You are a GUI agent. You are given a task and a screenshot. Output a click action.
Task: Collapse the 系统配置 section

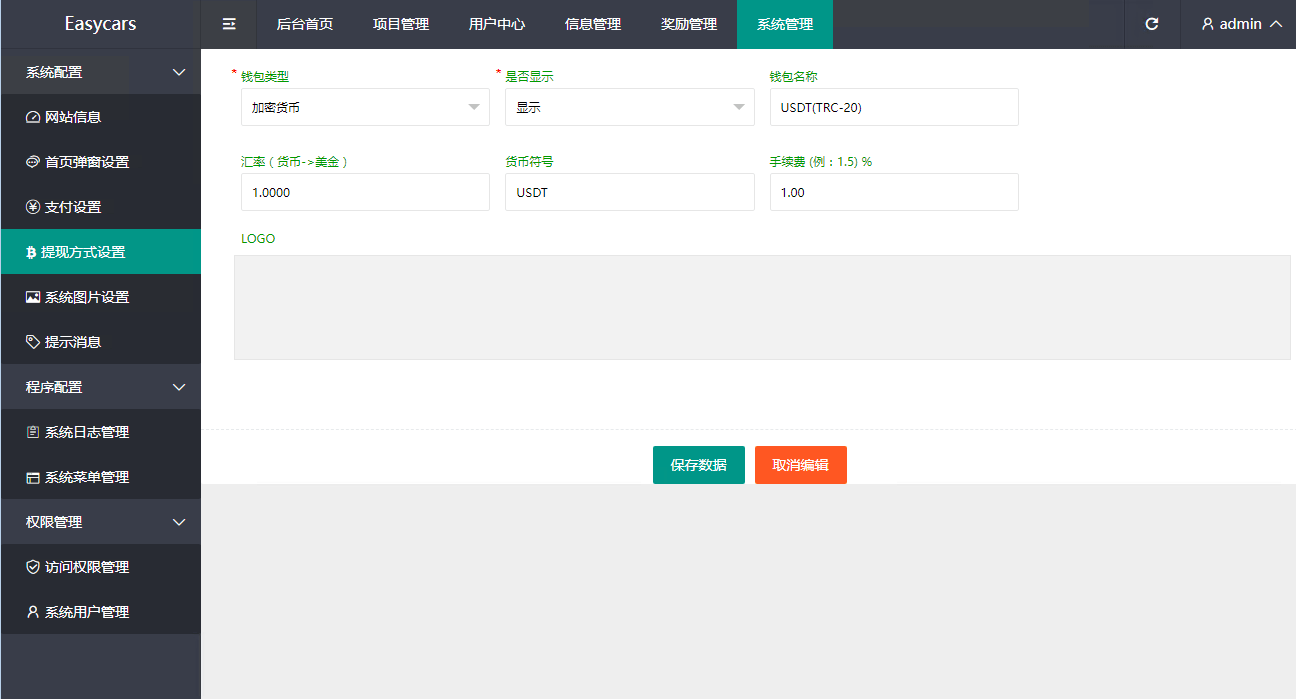(x=100, y=71)
